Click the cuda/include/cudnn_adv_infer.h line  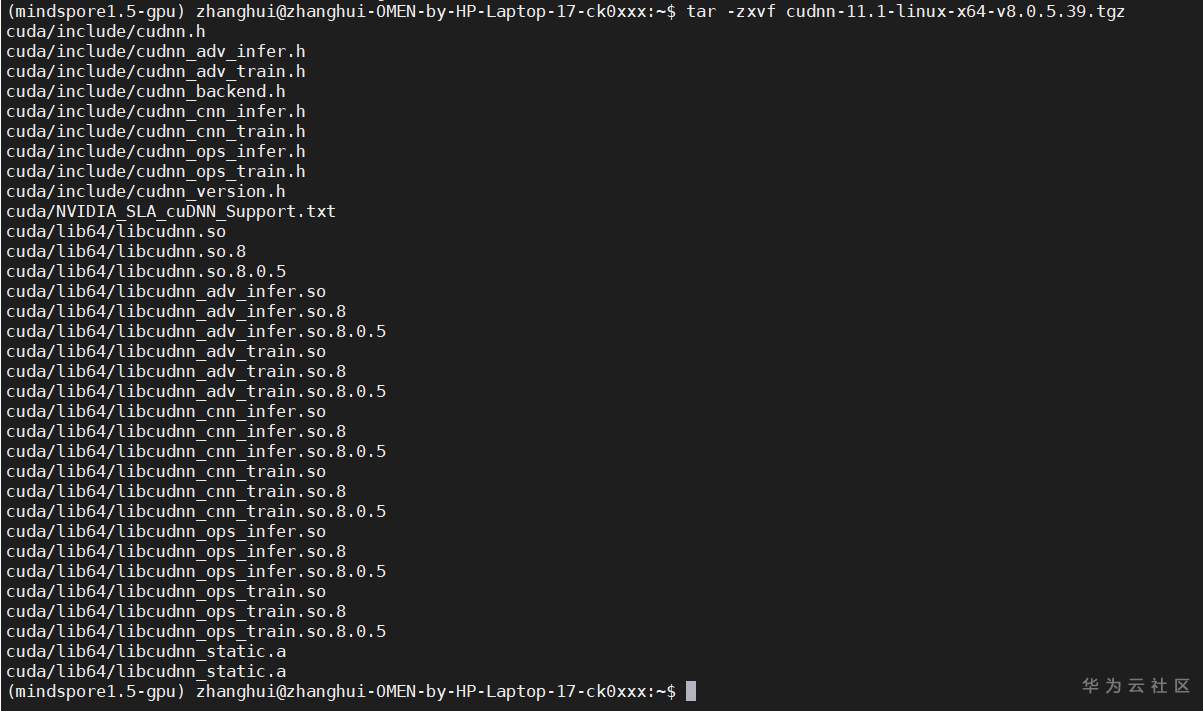tap(156, 51)
